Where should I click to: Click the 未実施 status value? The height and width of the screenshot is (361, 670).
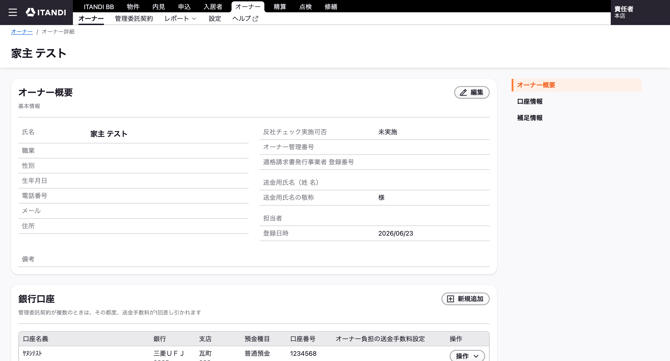pos(388,132)
